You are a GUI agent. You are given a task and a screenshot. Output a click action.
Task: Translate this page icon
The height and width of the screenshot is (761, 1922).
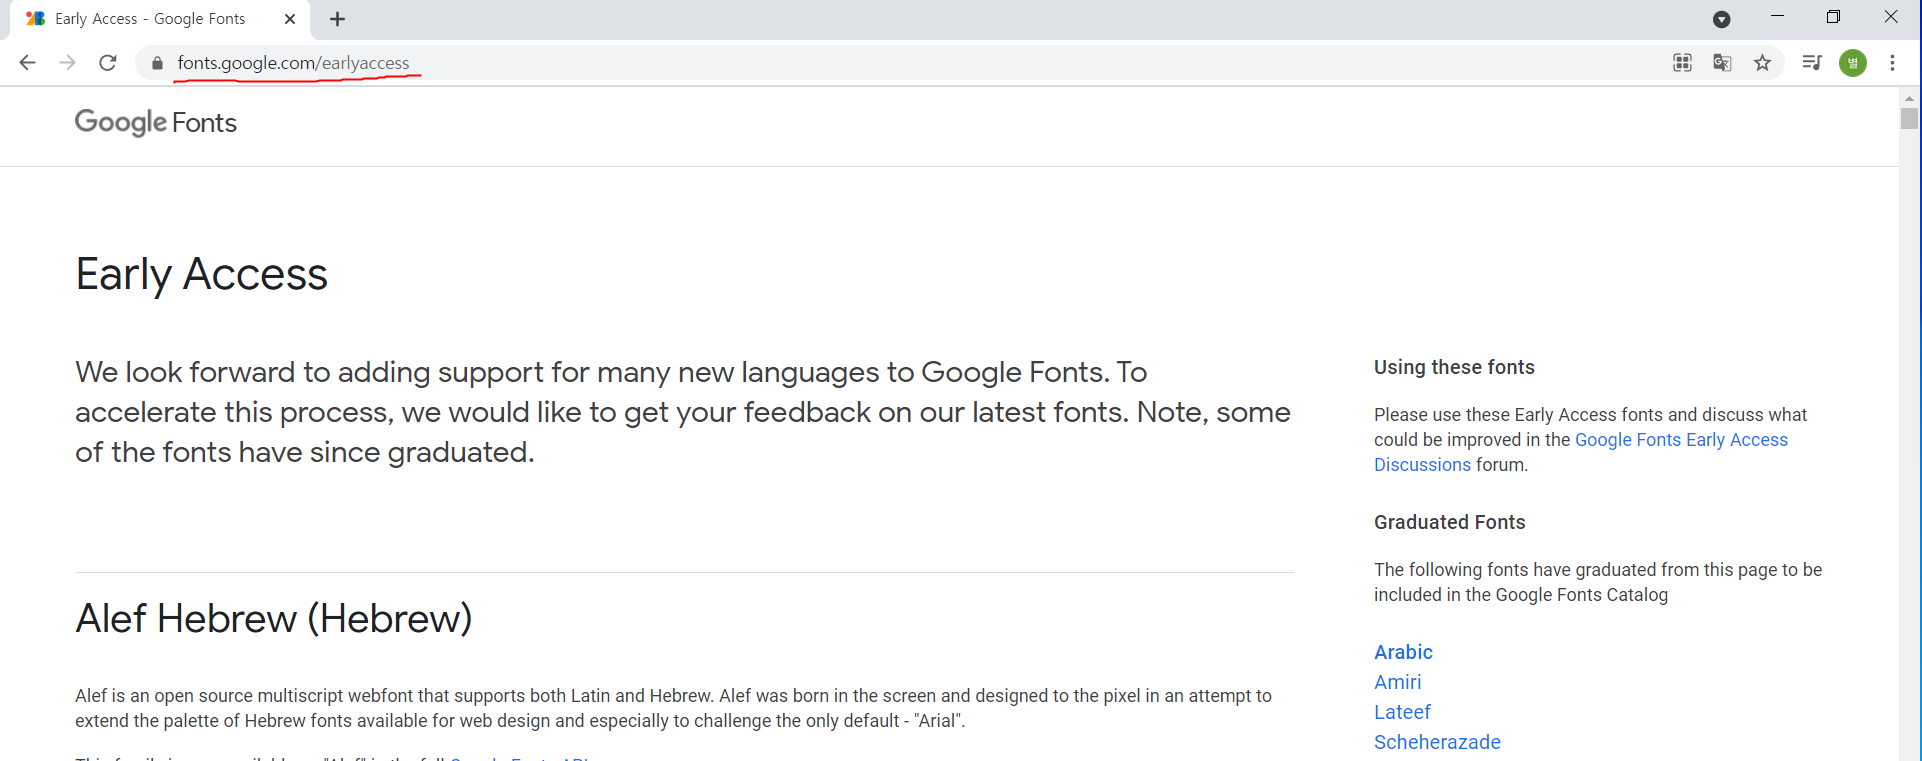tap(1722, 63)
